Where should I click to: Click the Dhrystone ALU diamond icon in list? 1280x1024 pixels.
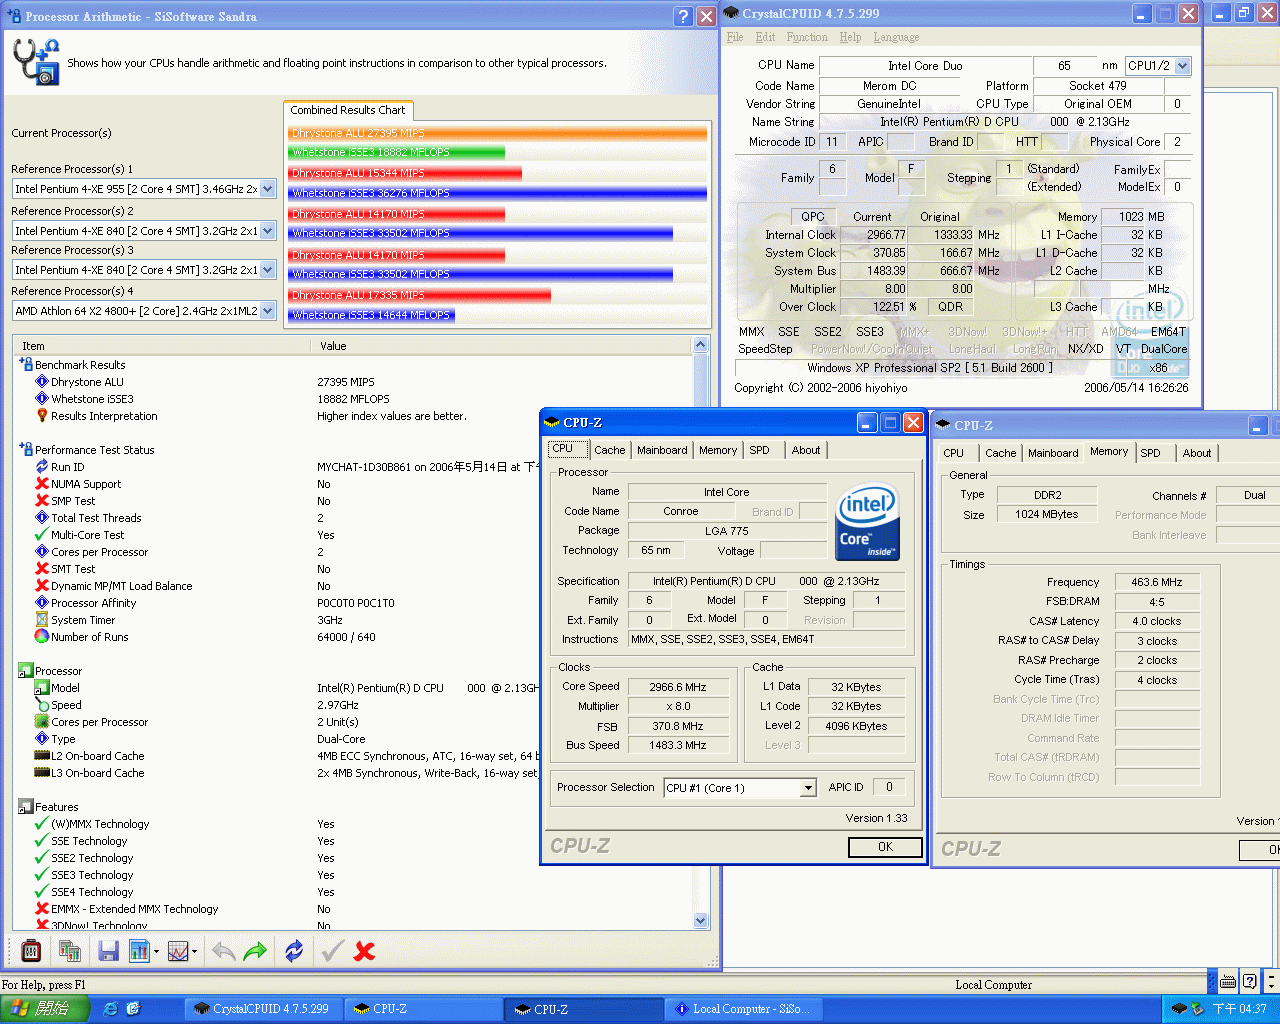click(42, 381)
